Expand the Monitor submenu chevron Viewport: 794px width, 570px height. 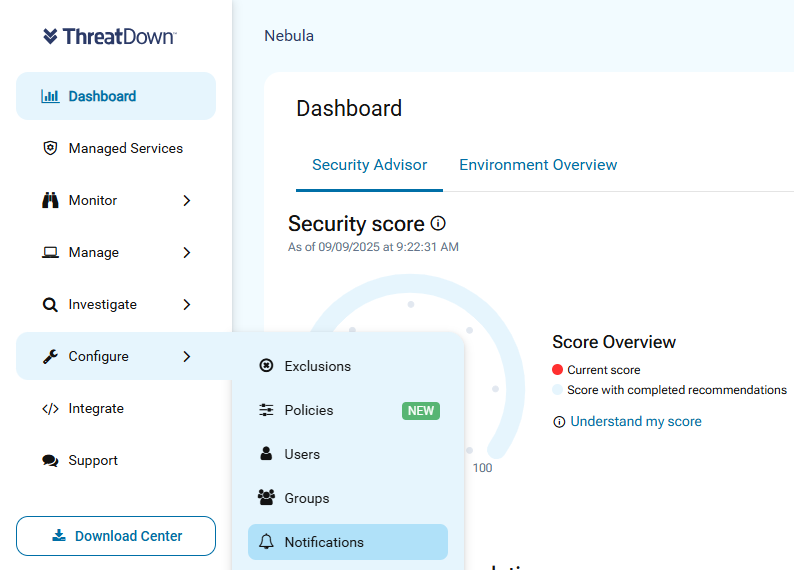pos(187,200)
